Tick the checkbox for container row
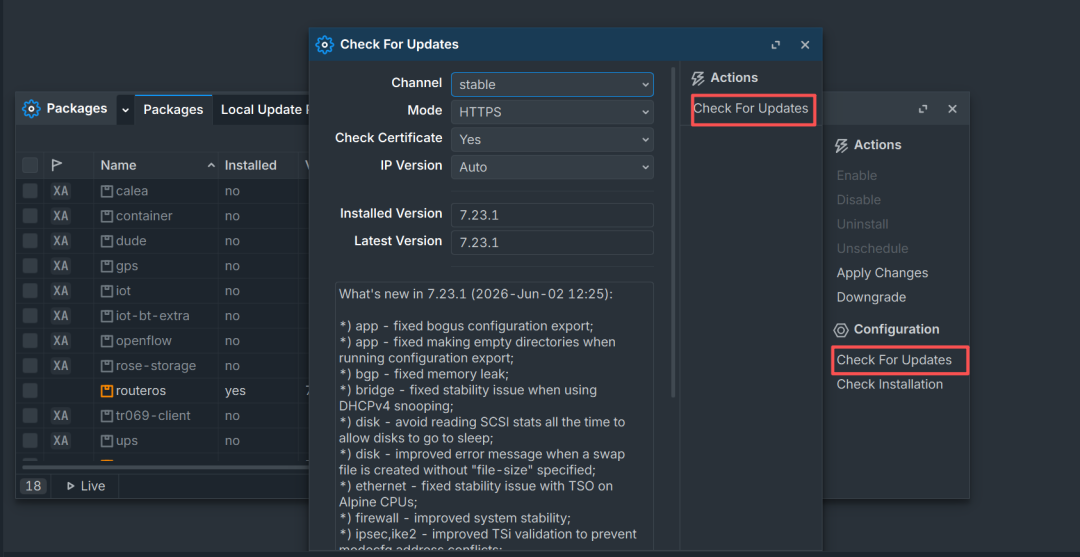The height and width of the screenshot is (557, 1080). (30, 216)
